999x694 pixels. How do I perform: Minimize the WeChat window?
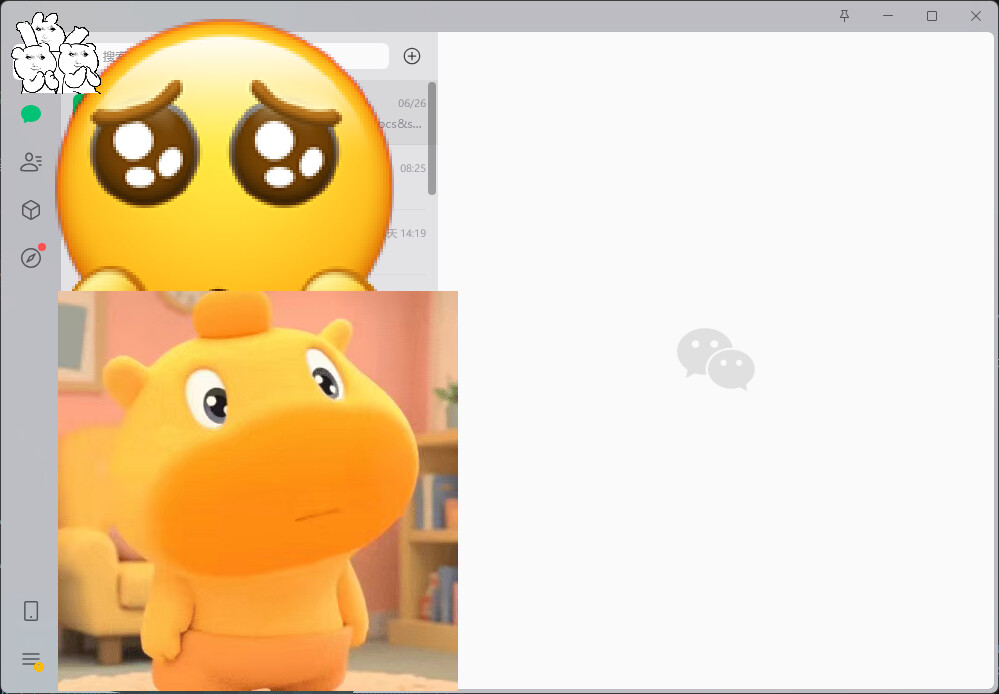coord(888,16)
